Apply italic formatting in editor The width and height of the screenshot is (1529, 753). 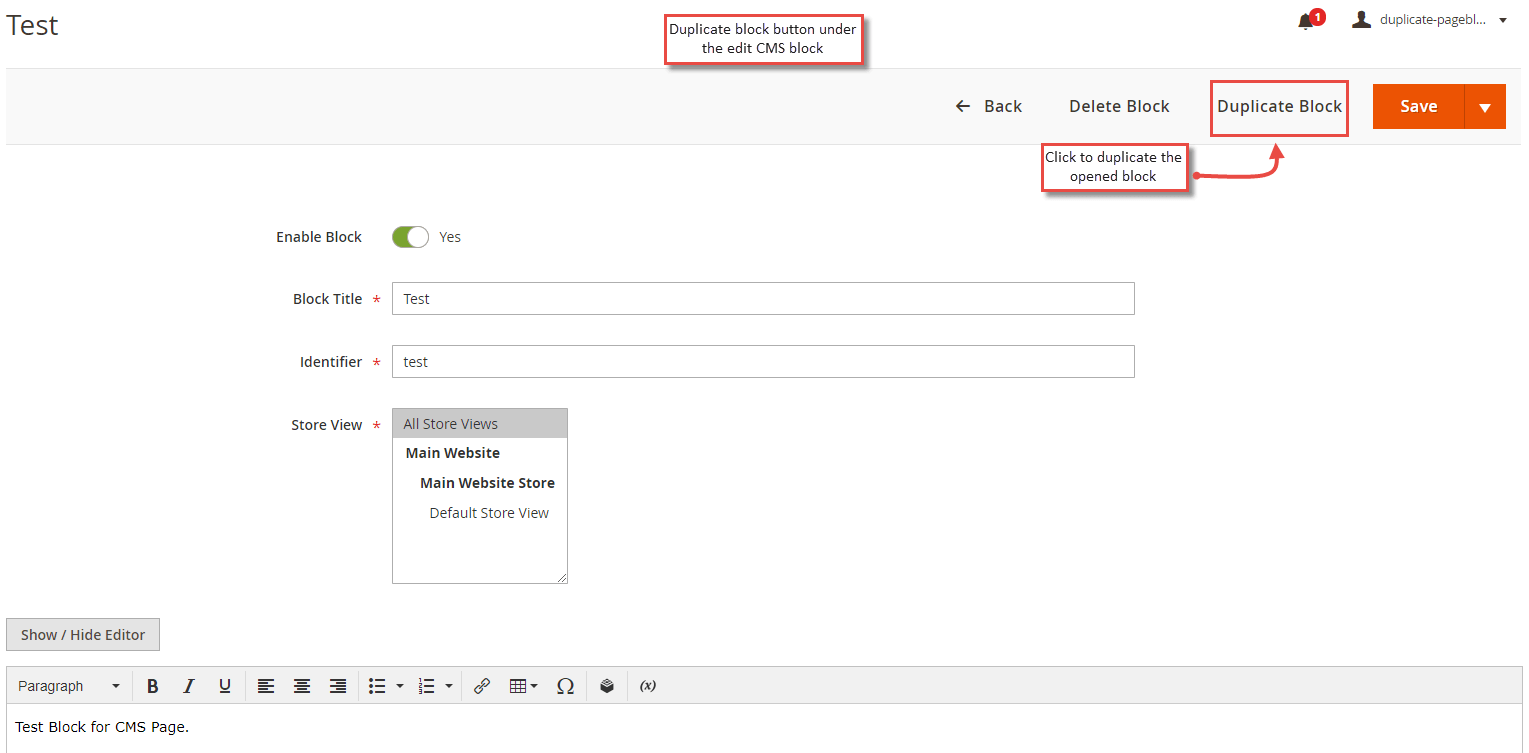188,686
